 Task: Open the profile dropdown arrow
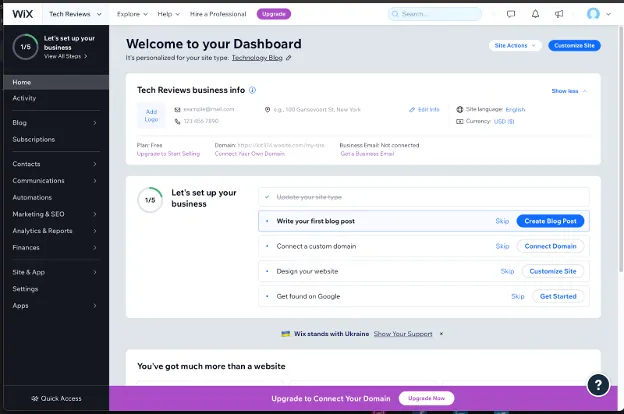(x=608, y=14)
